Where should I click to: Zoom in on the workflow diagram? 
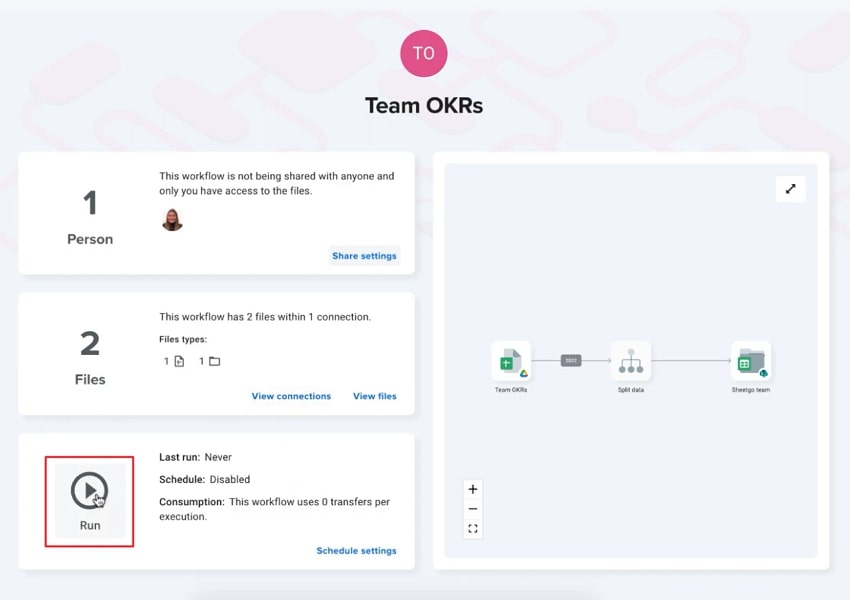(x=473, y=489)
